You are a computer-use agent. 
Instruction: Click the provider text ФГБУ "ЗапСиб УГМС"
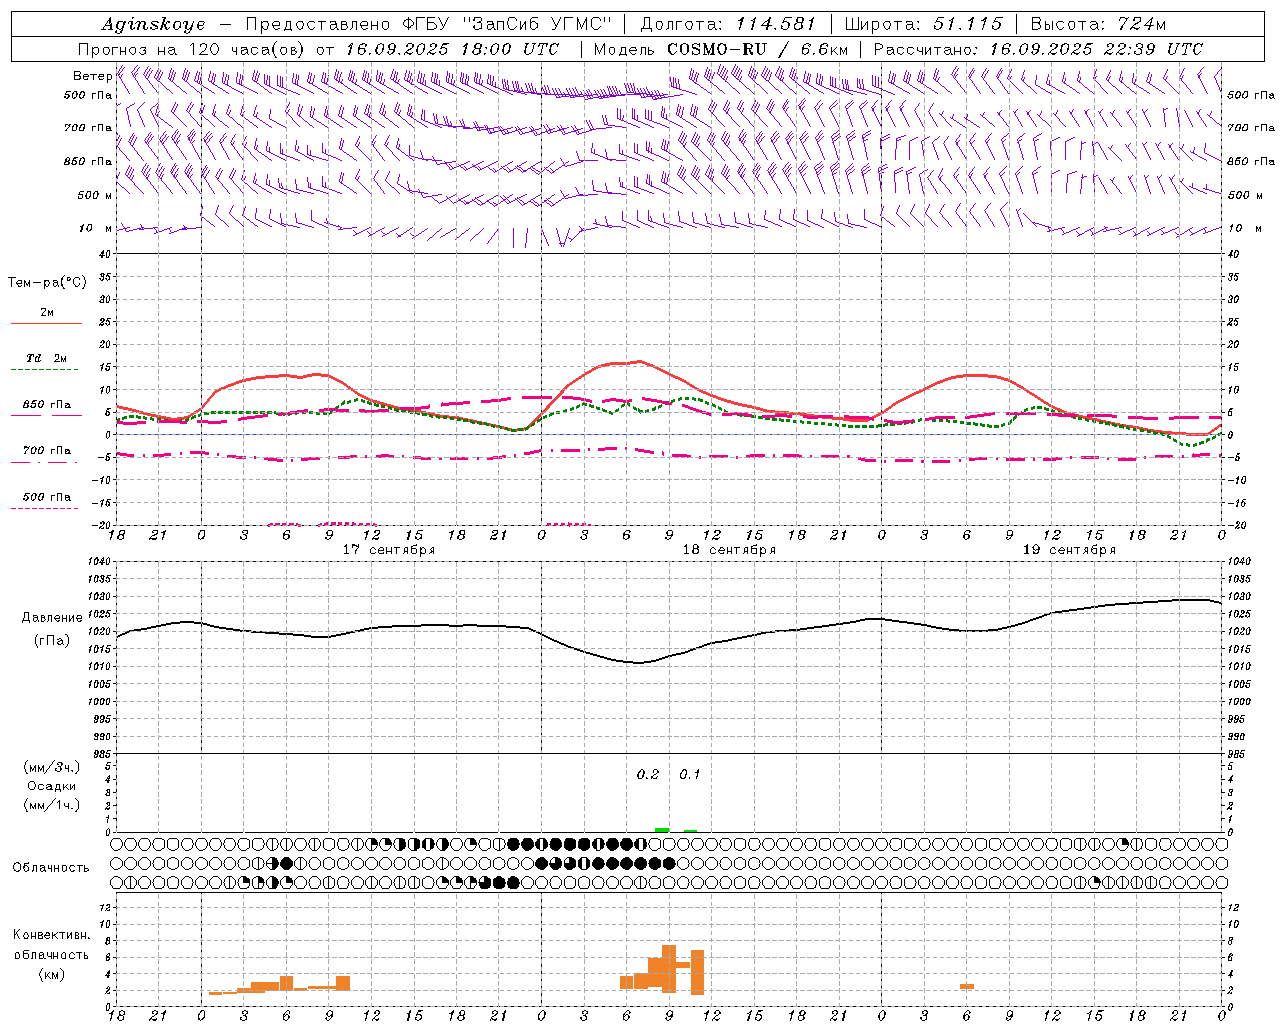[507, 24]
